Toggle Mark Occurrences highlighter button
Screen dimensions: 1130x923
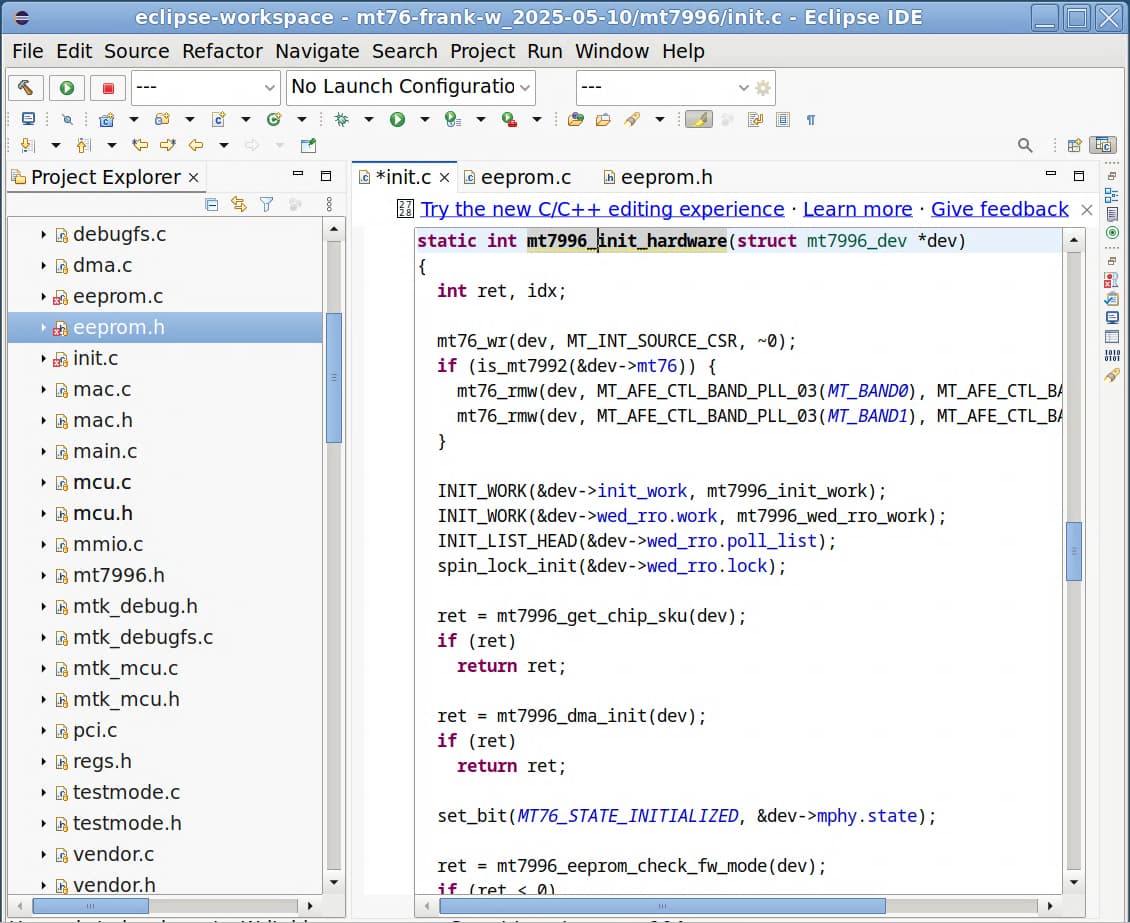click(x=698, y=120)
